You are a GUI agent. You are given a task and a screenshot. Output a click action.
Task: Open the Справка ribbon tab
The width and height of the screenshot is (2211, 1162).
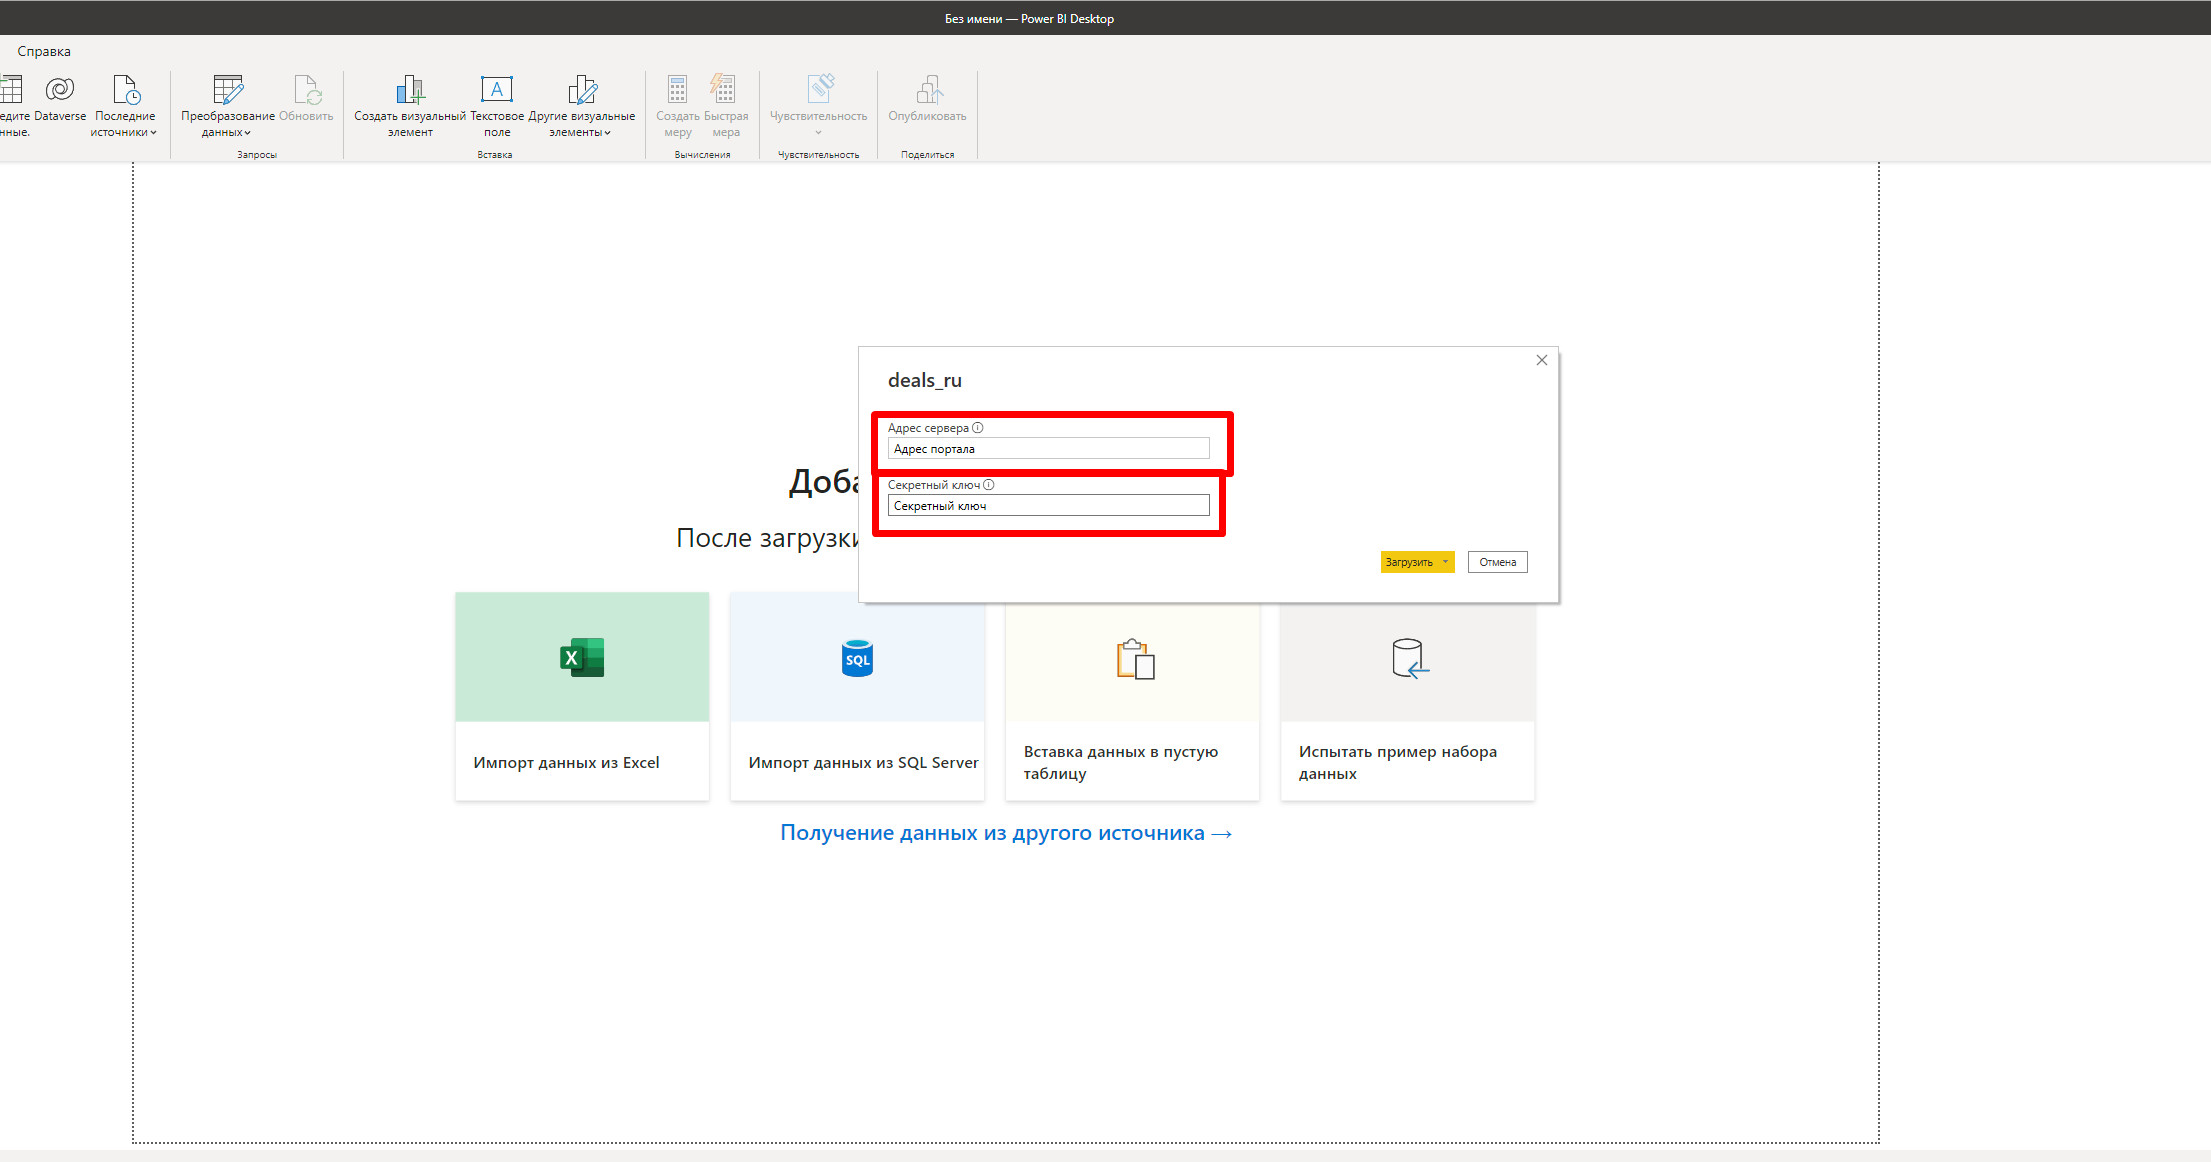point(44,51)
